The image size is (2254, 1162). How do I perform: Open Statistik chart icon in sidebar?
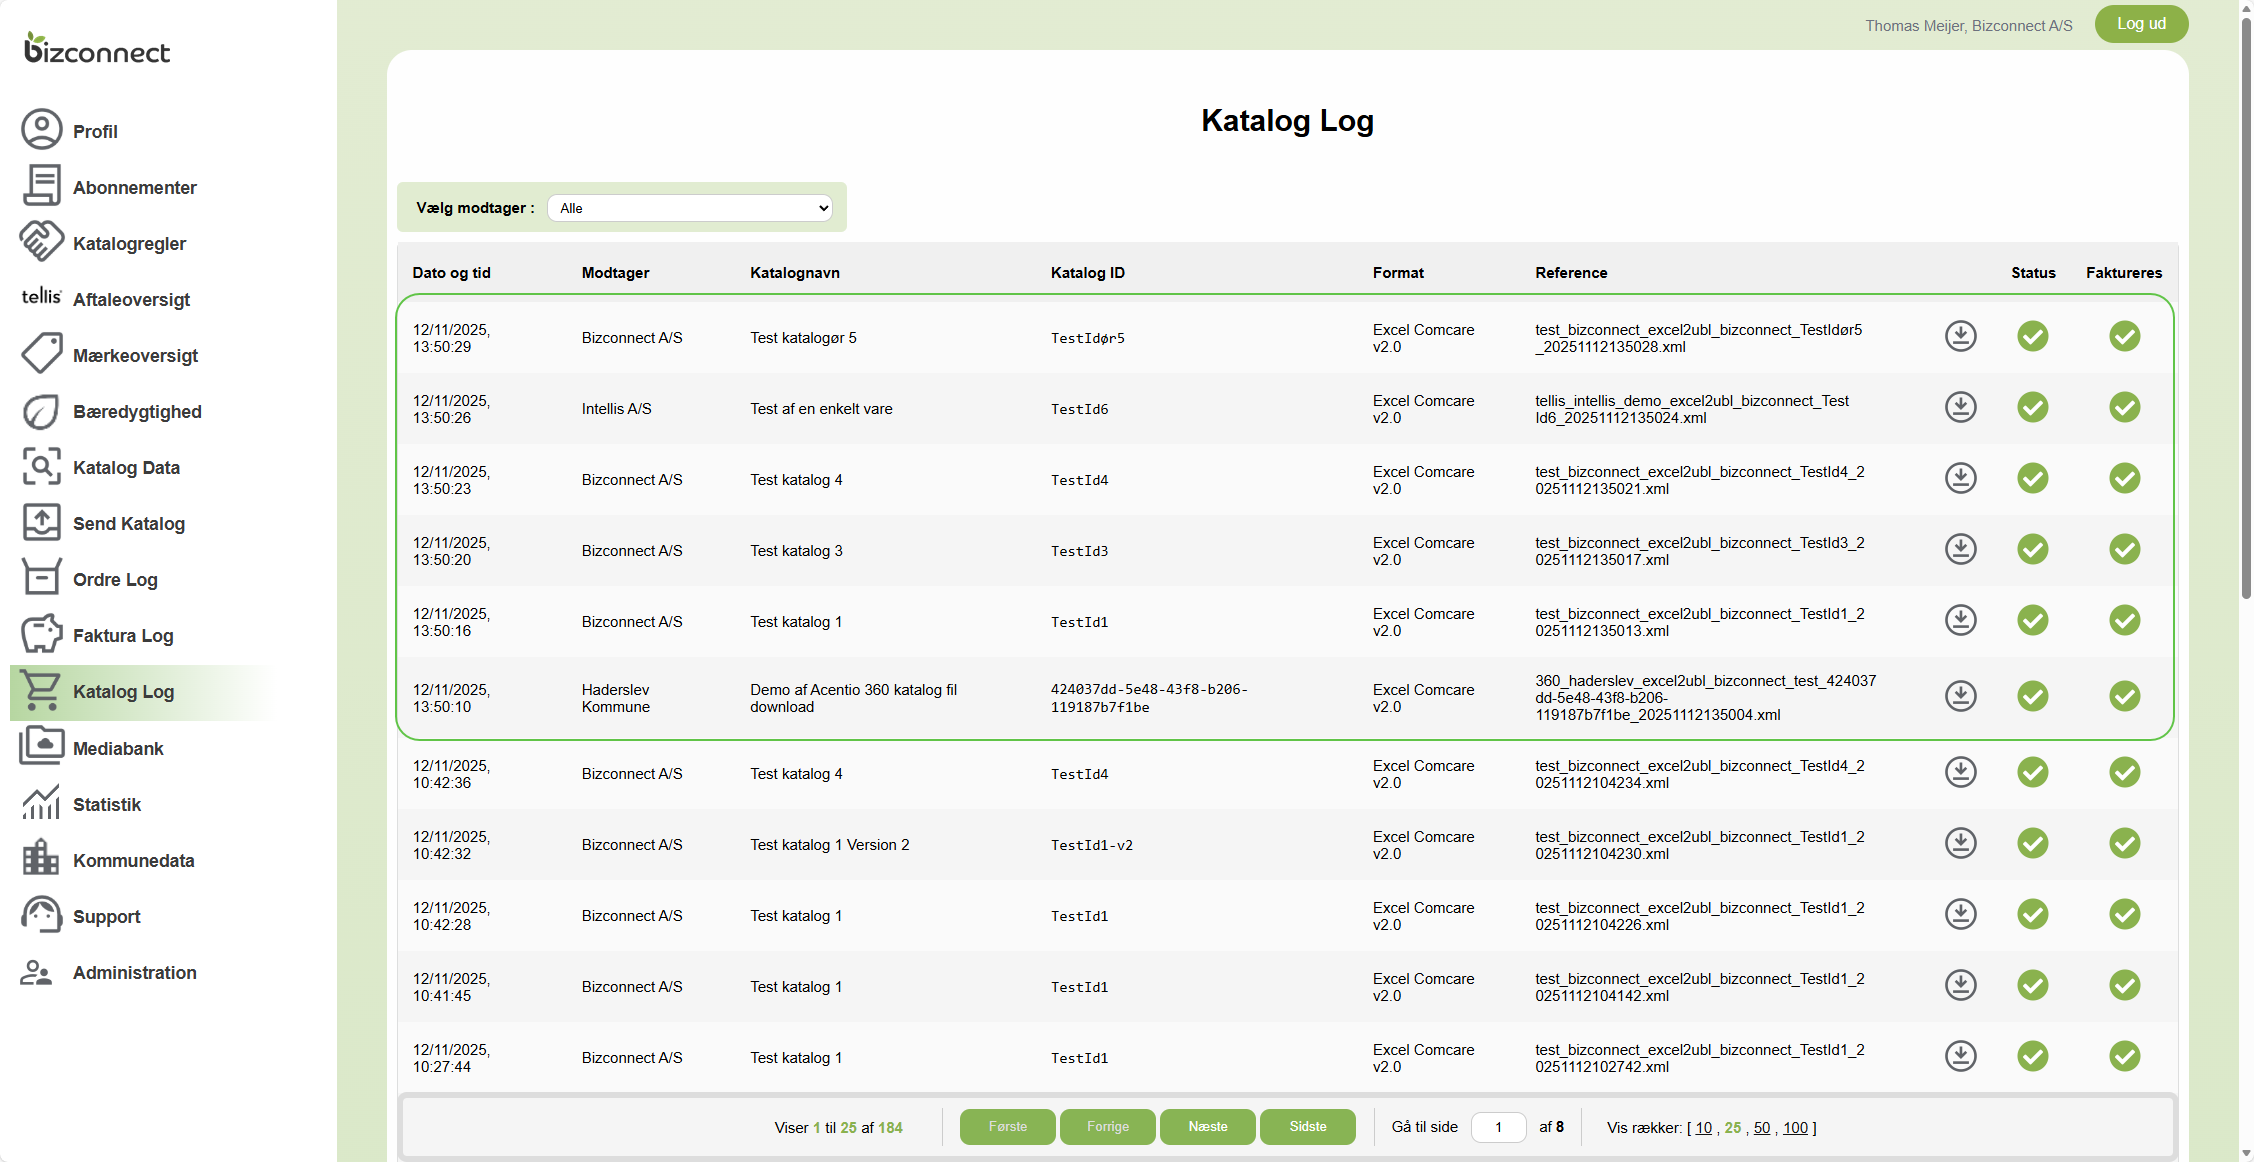(x=41, y=803)
